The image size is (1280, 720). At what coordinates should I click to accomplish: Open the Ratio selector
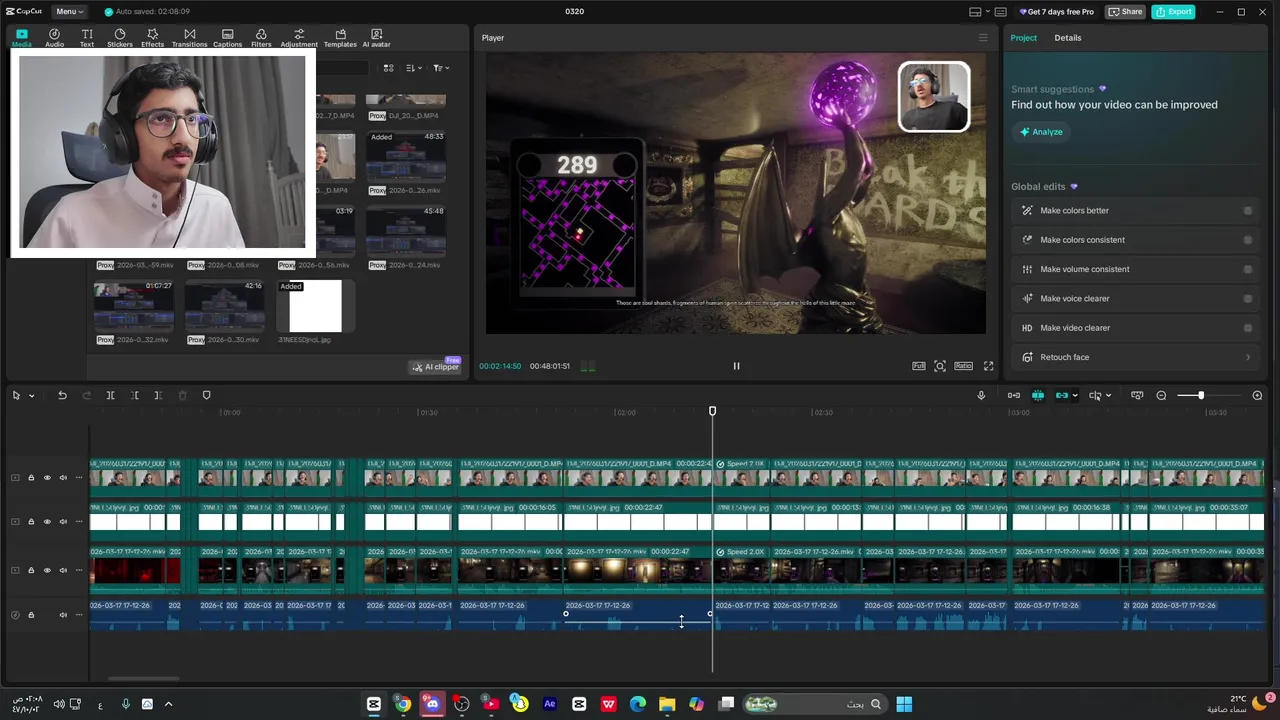coord(963,366)
